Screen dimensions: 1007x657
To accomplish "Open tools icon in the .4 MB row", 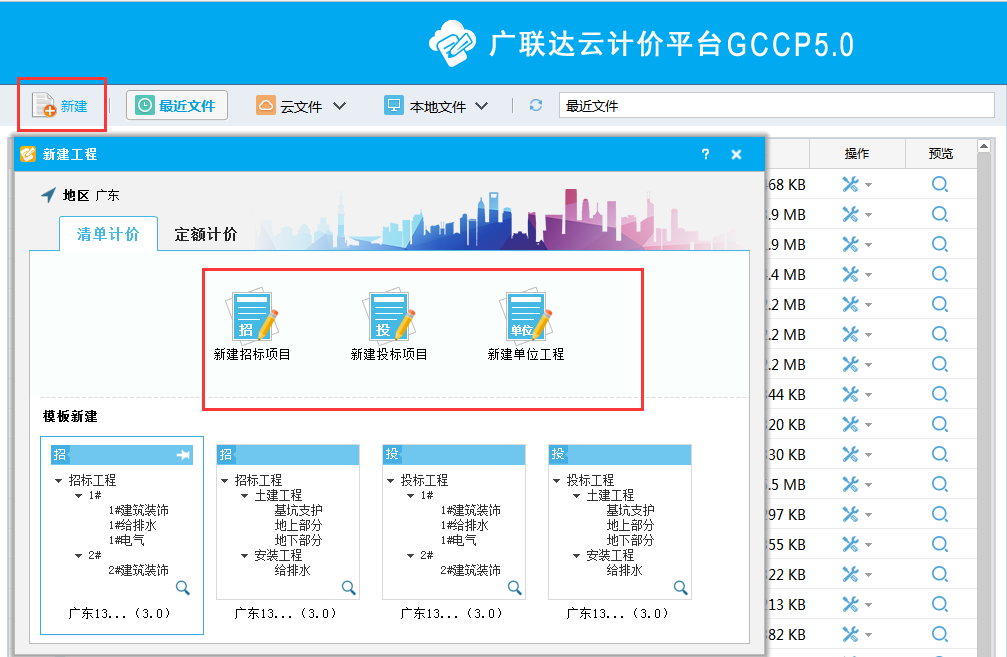I will pos(850,275).
